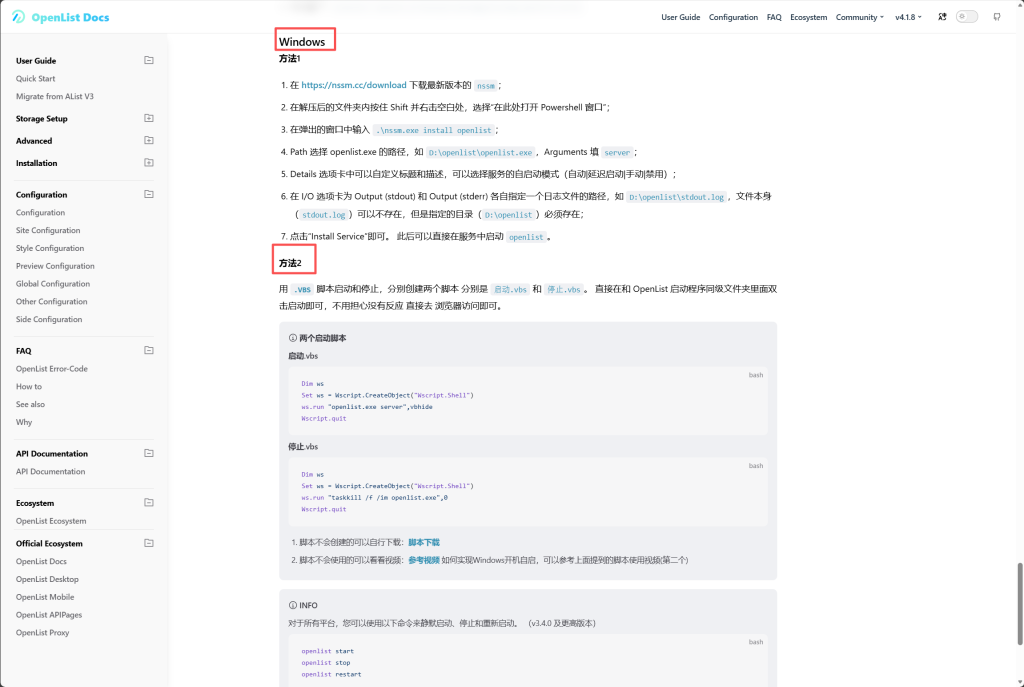Click the FAQ section folder icon

[149, 351]
